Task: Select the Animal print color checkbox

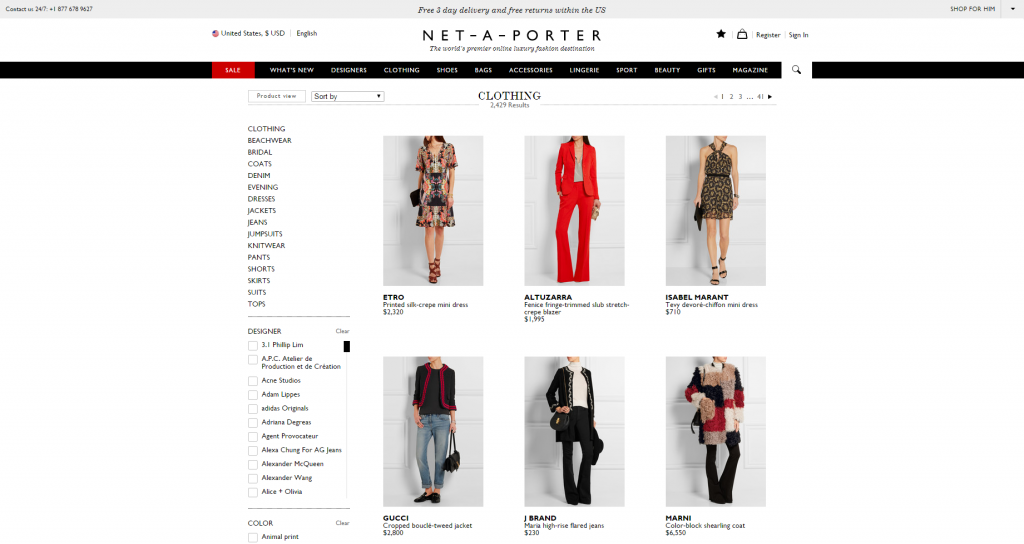Action: 253,537
